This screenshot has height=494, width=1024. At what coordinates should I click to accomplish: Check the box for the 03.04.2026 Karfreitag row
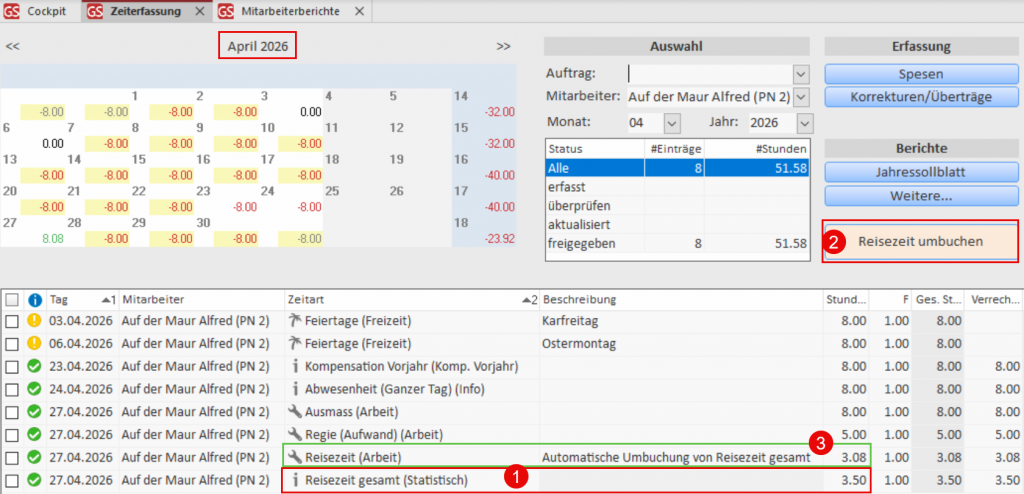(12, 321)
